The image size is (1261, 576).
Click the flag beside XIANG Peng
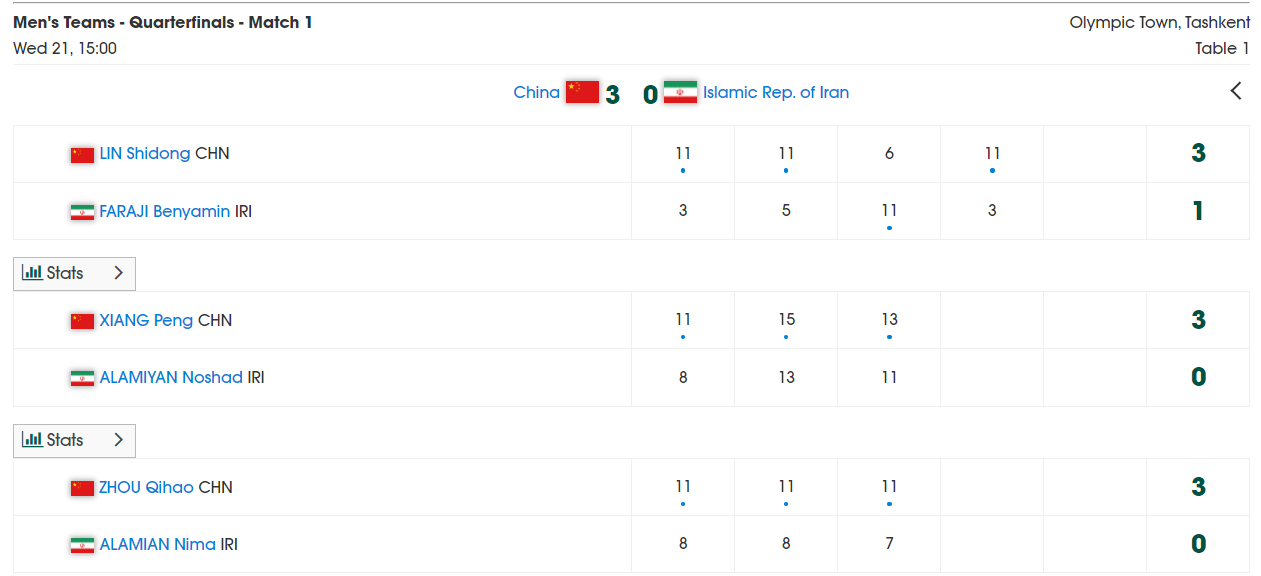coord(82,321)
